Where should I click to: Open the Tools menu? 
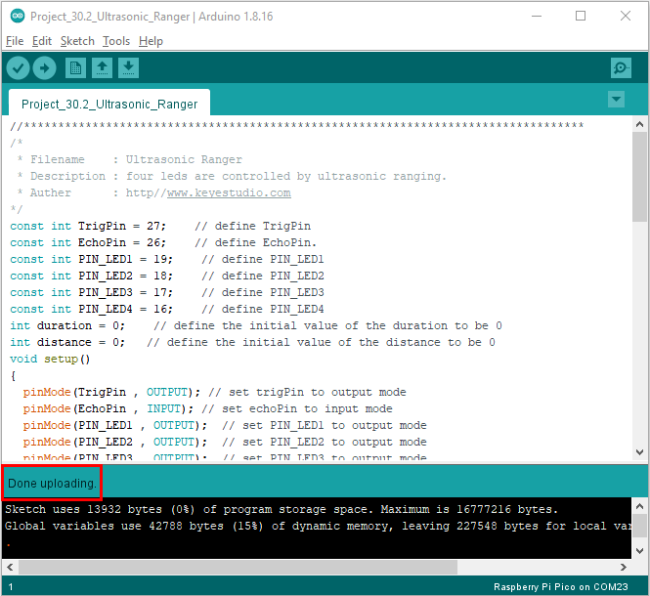pyautogui.click(x=116, y=41)
